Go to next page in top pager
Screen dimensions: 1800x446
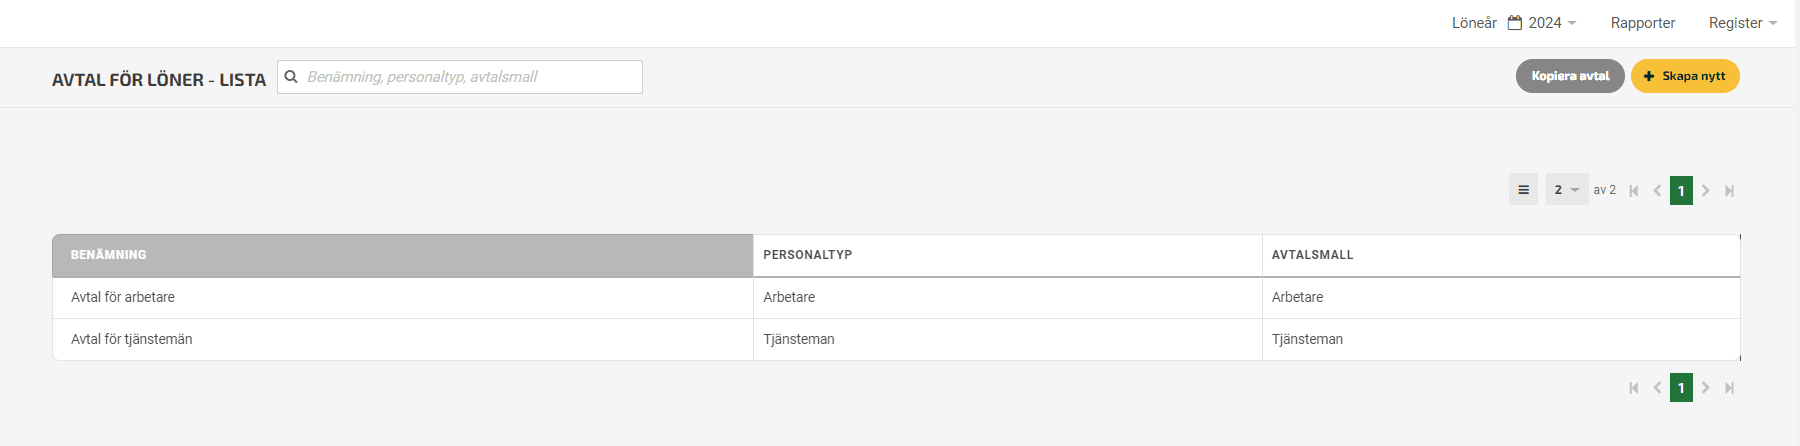(1706, 191)
